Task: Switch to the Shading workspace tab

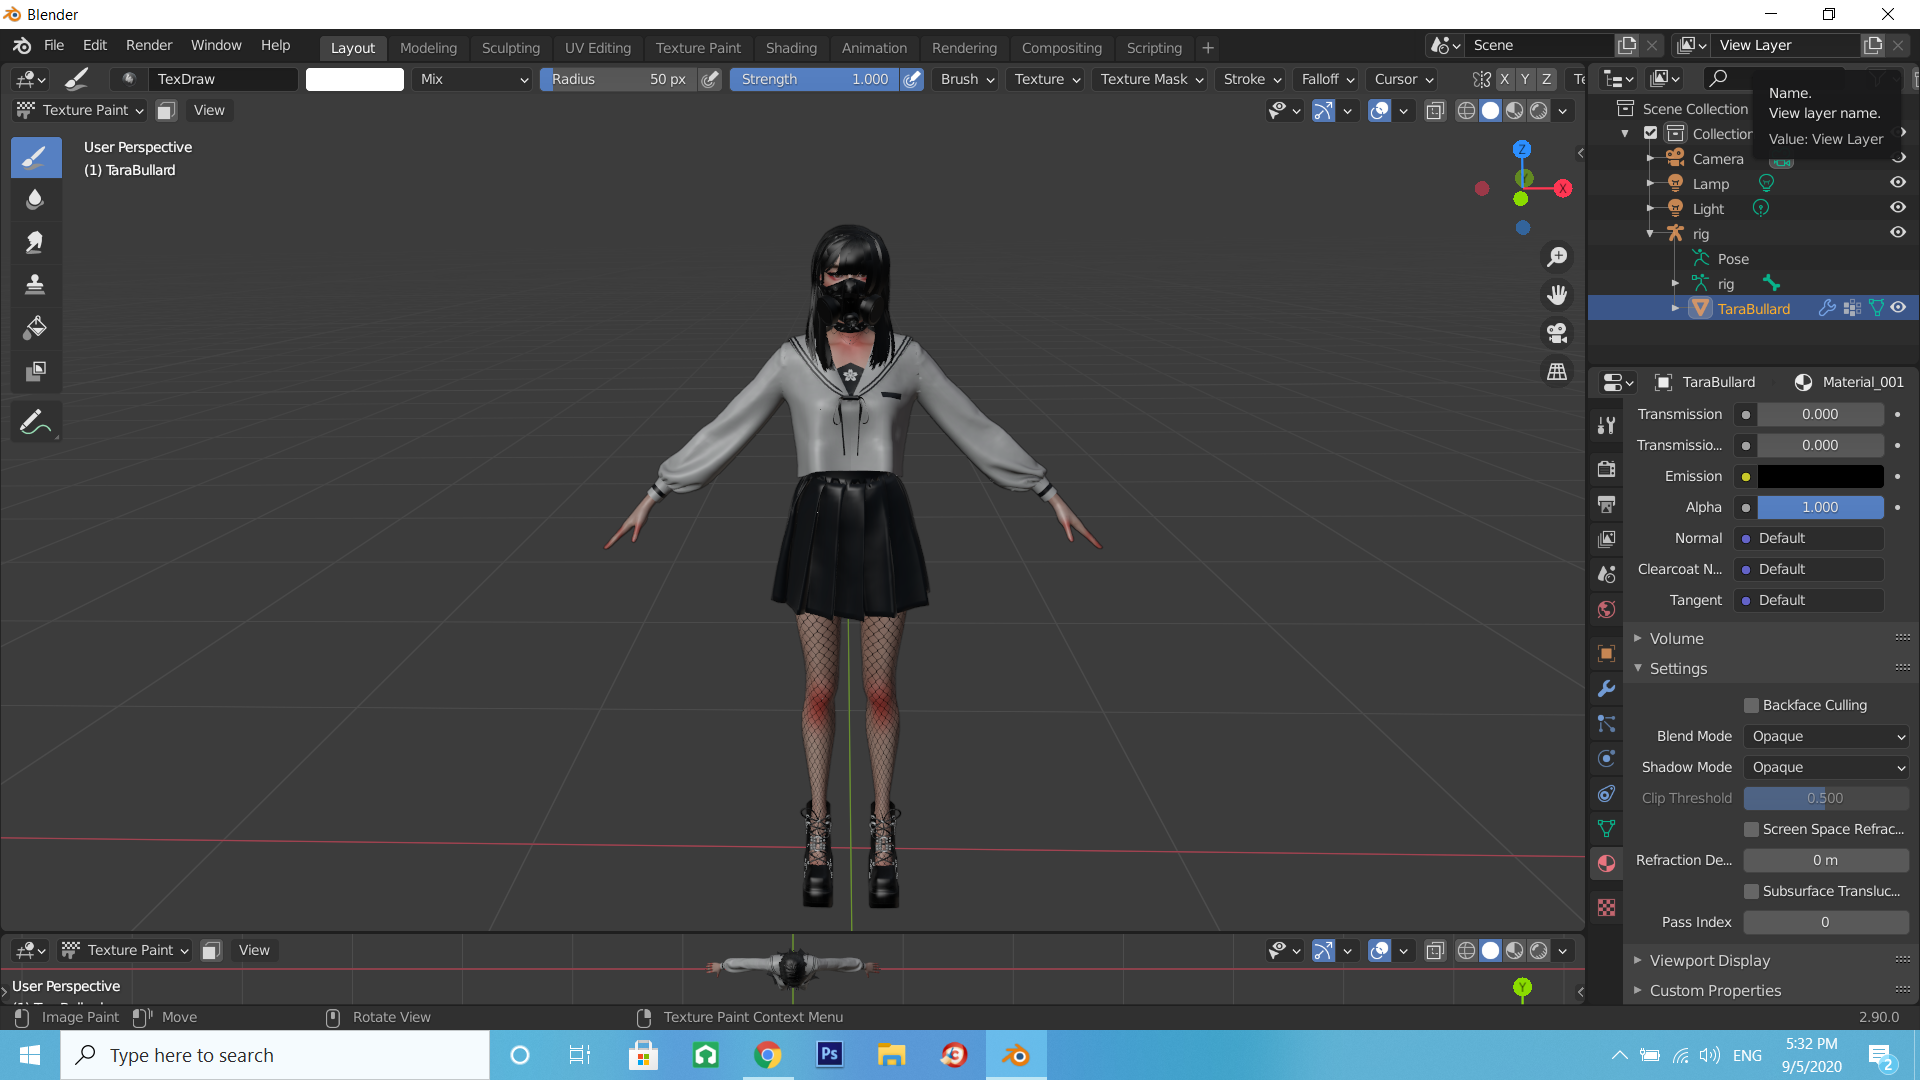Action: [790, 48]
